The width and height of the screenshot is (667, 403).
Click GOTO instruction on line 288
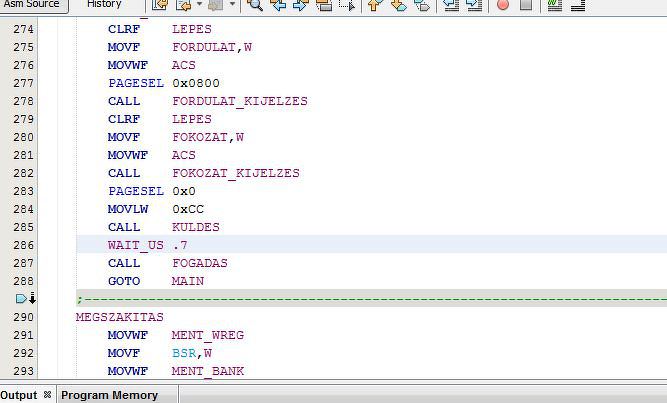(x=123, y=281)
